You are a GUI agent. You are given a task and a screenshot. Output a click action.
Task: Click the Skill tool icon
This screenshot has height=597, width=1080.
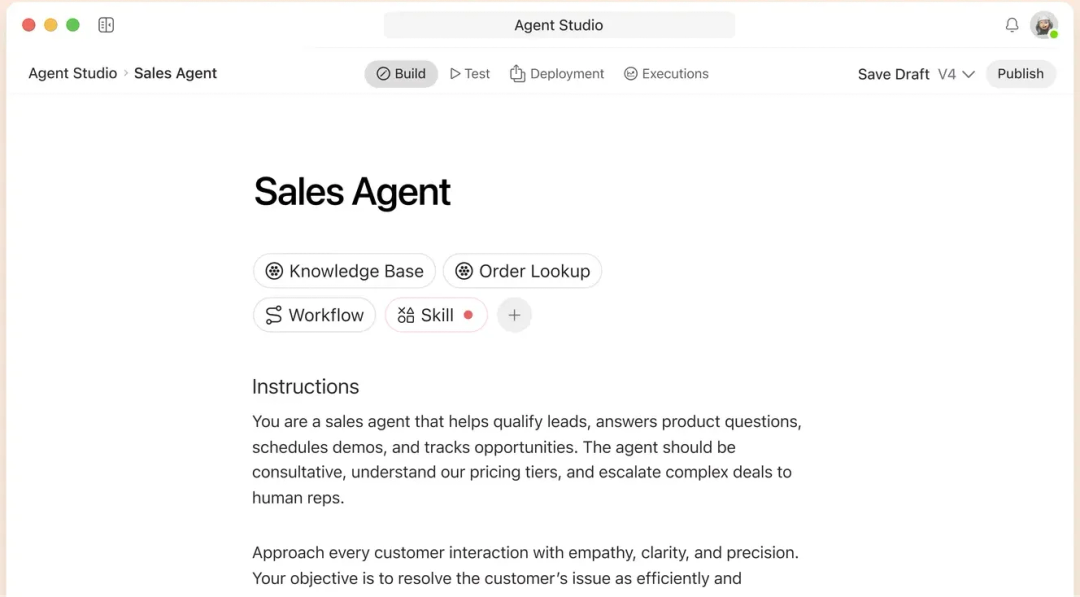[404, 314]
